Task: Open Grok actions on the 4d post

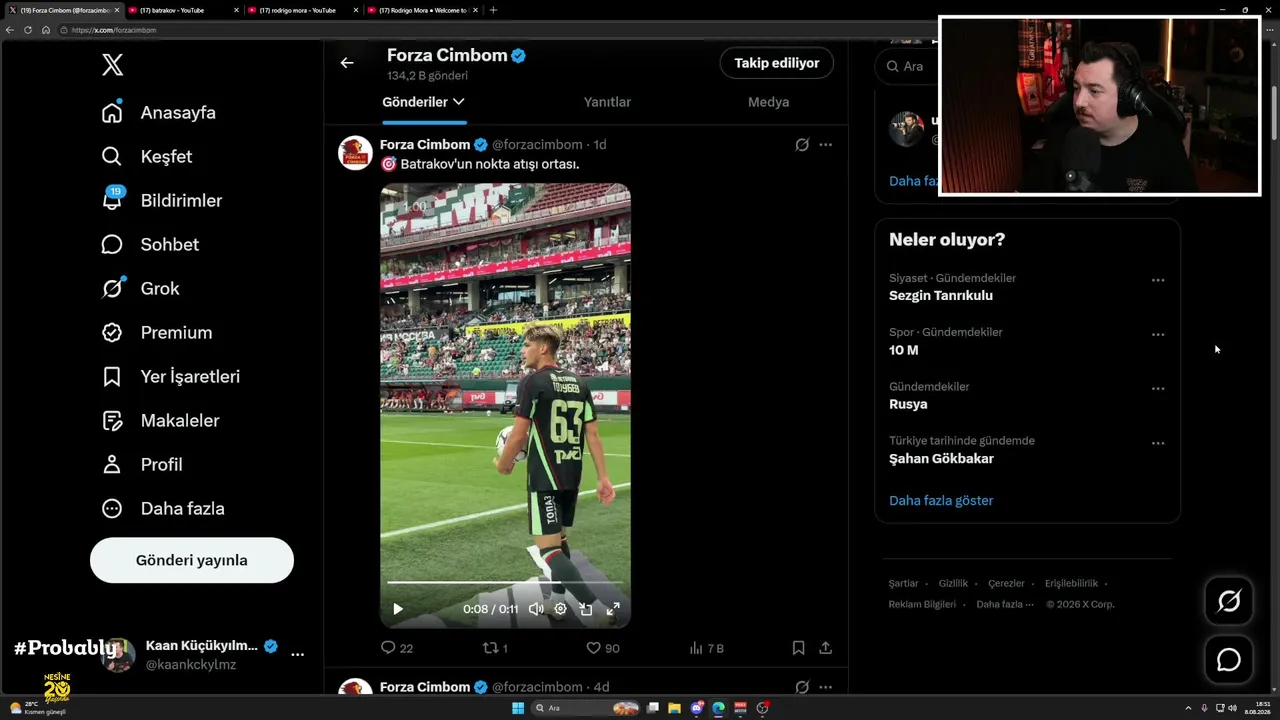Action: (802, 687)
